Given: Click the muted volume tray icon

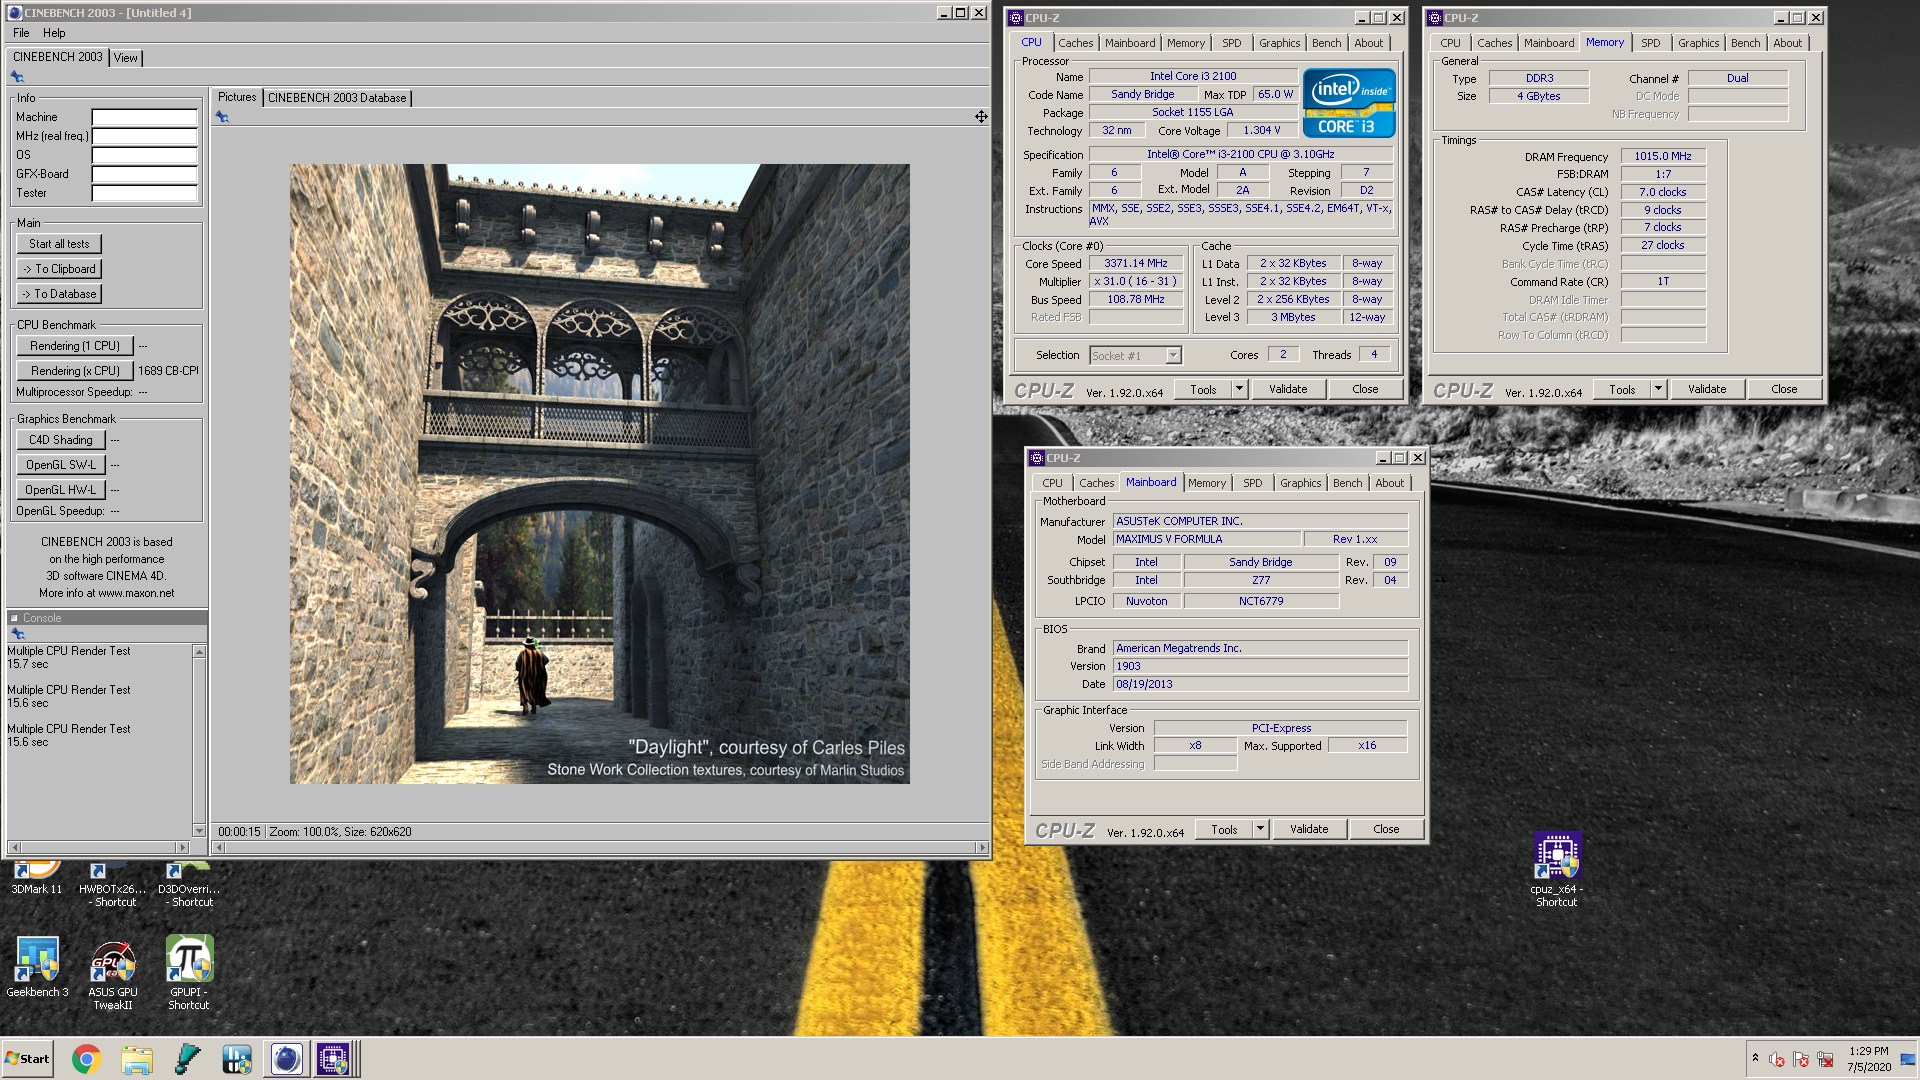Looking at the screenshot, I should point(1777,1060).
